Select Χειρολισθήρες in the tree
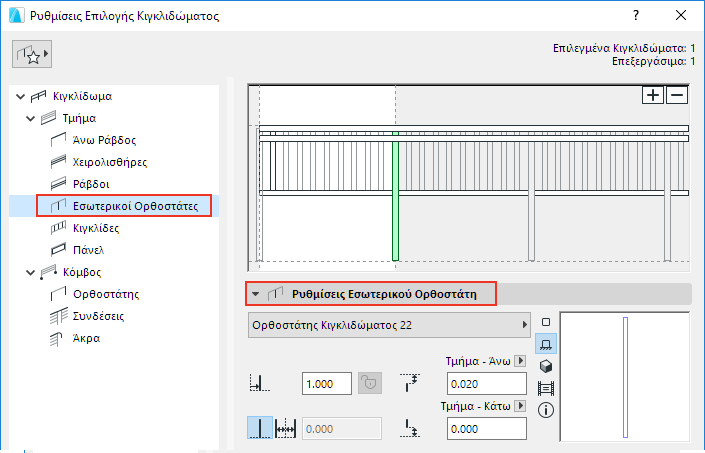705x453 pixels. 110,162
